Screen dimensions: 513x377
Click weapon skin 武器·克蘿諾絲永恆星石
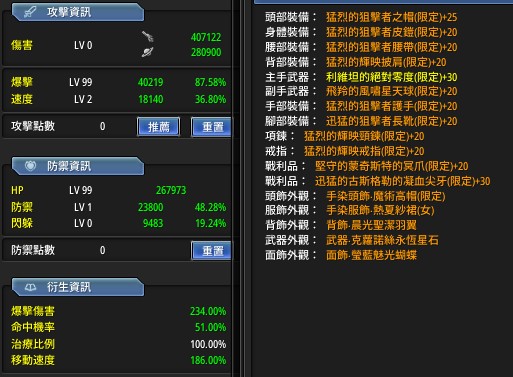[x=382, y=240]
